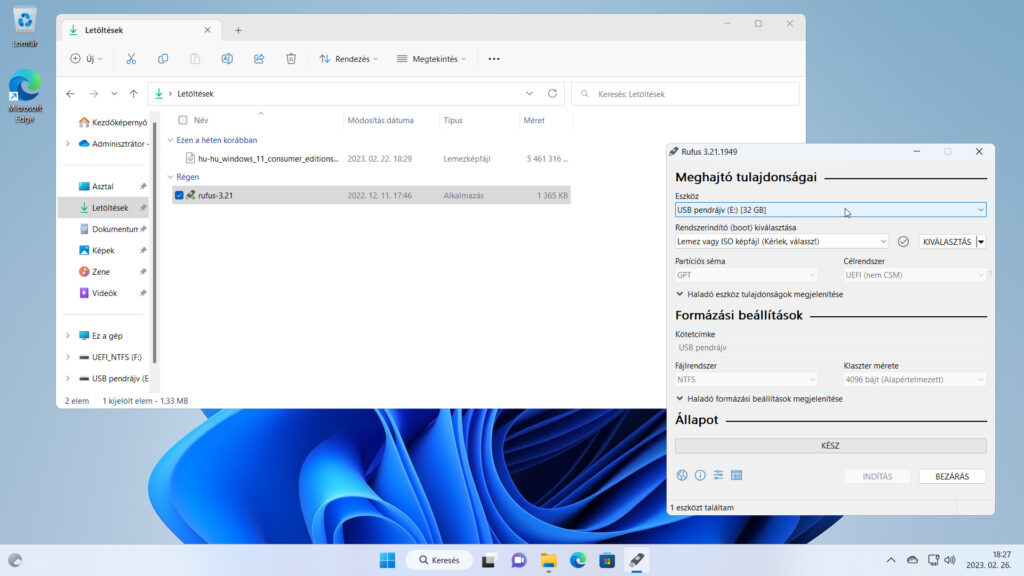Open the Windows Start button
This screenshot has width=1024, height=576.
pos(387,560)
